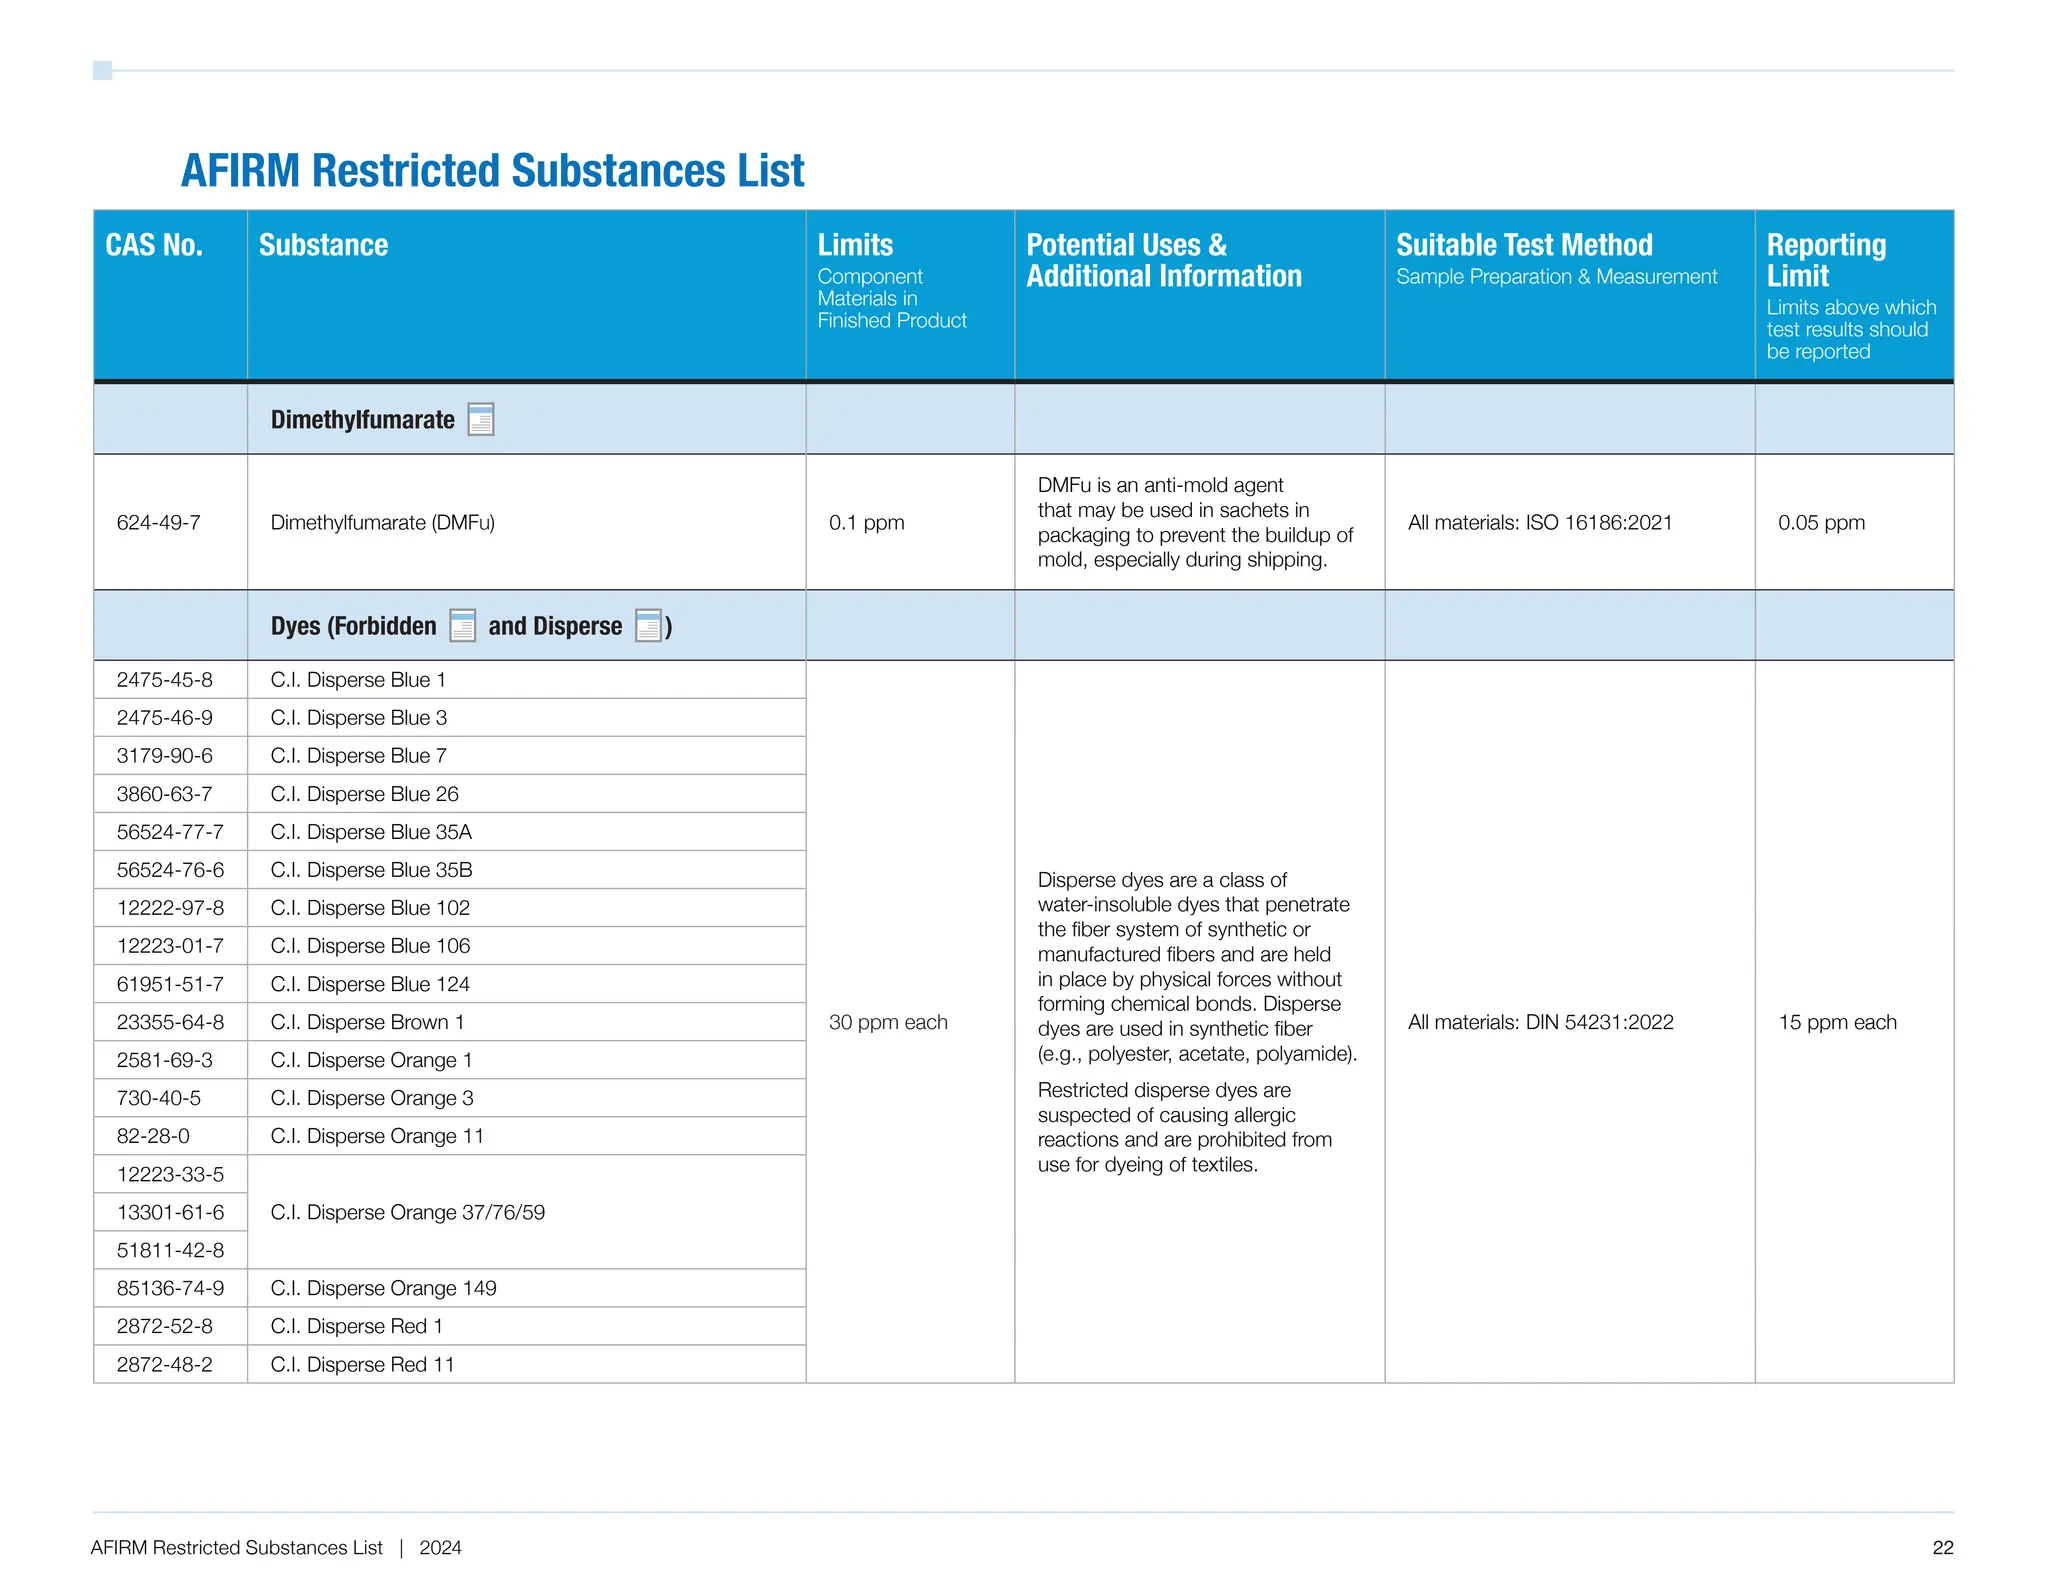This screenshot has width=2048, height=1582.
Task: Click the Limits column header
Action: pos(855,245)
